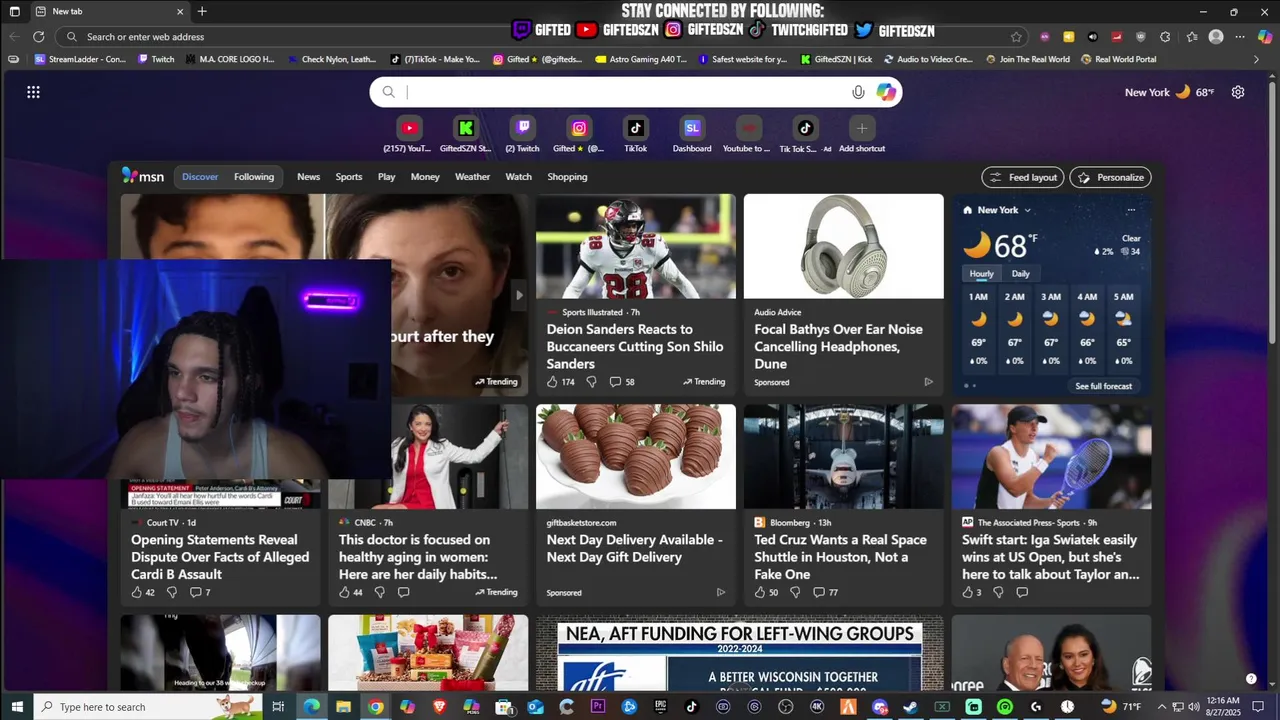Click the taskbar search box
Screen dimensions: 1280x720
coord(148,707)
